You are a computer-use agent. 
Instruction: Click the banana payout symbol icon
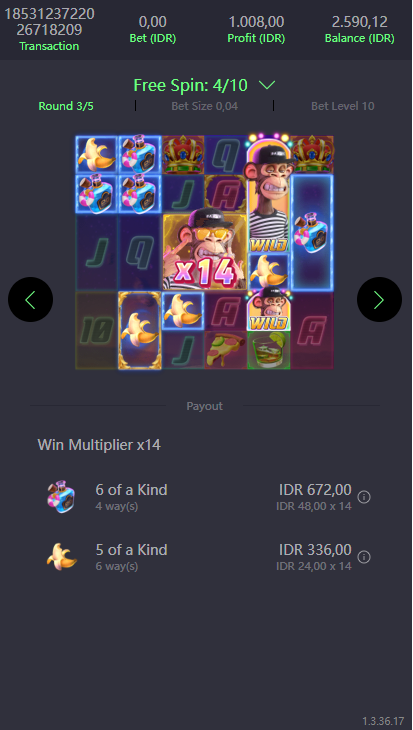click(x=61, y=556)
